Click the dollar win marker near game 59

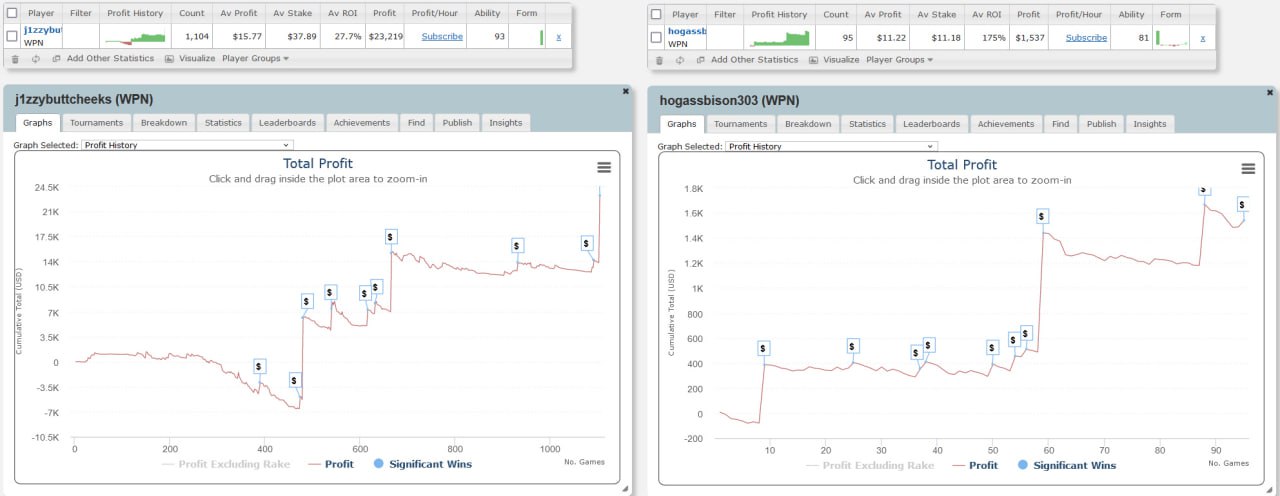point(1042,216)
